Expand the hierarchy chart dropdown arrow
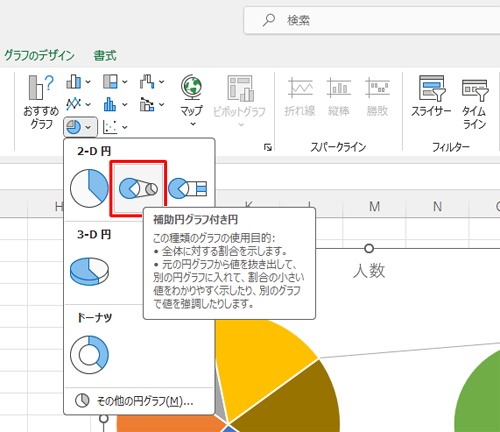500x432 pixels. (125, 82)
